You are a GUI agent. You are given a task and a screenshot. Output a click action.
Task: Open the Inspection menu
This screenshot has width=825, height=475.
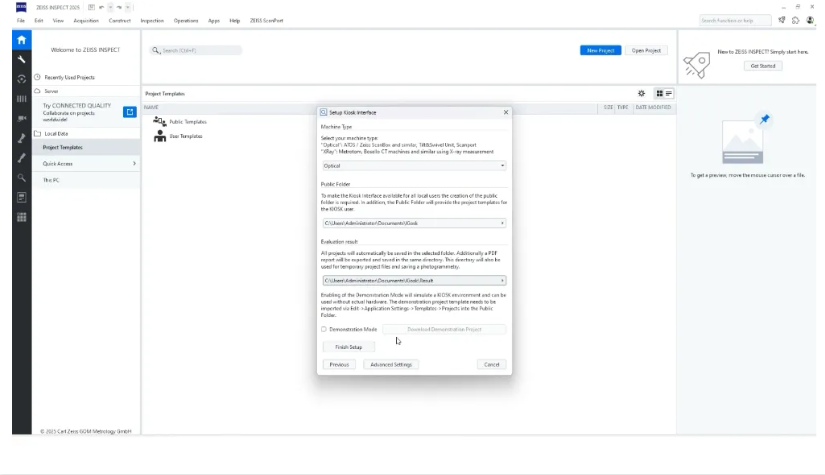tap(152, 21)
